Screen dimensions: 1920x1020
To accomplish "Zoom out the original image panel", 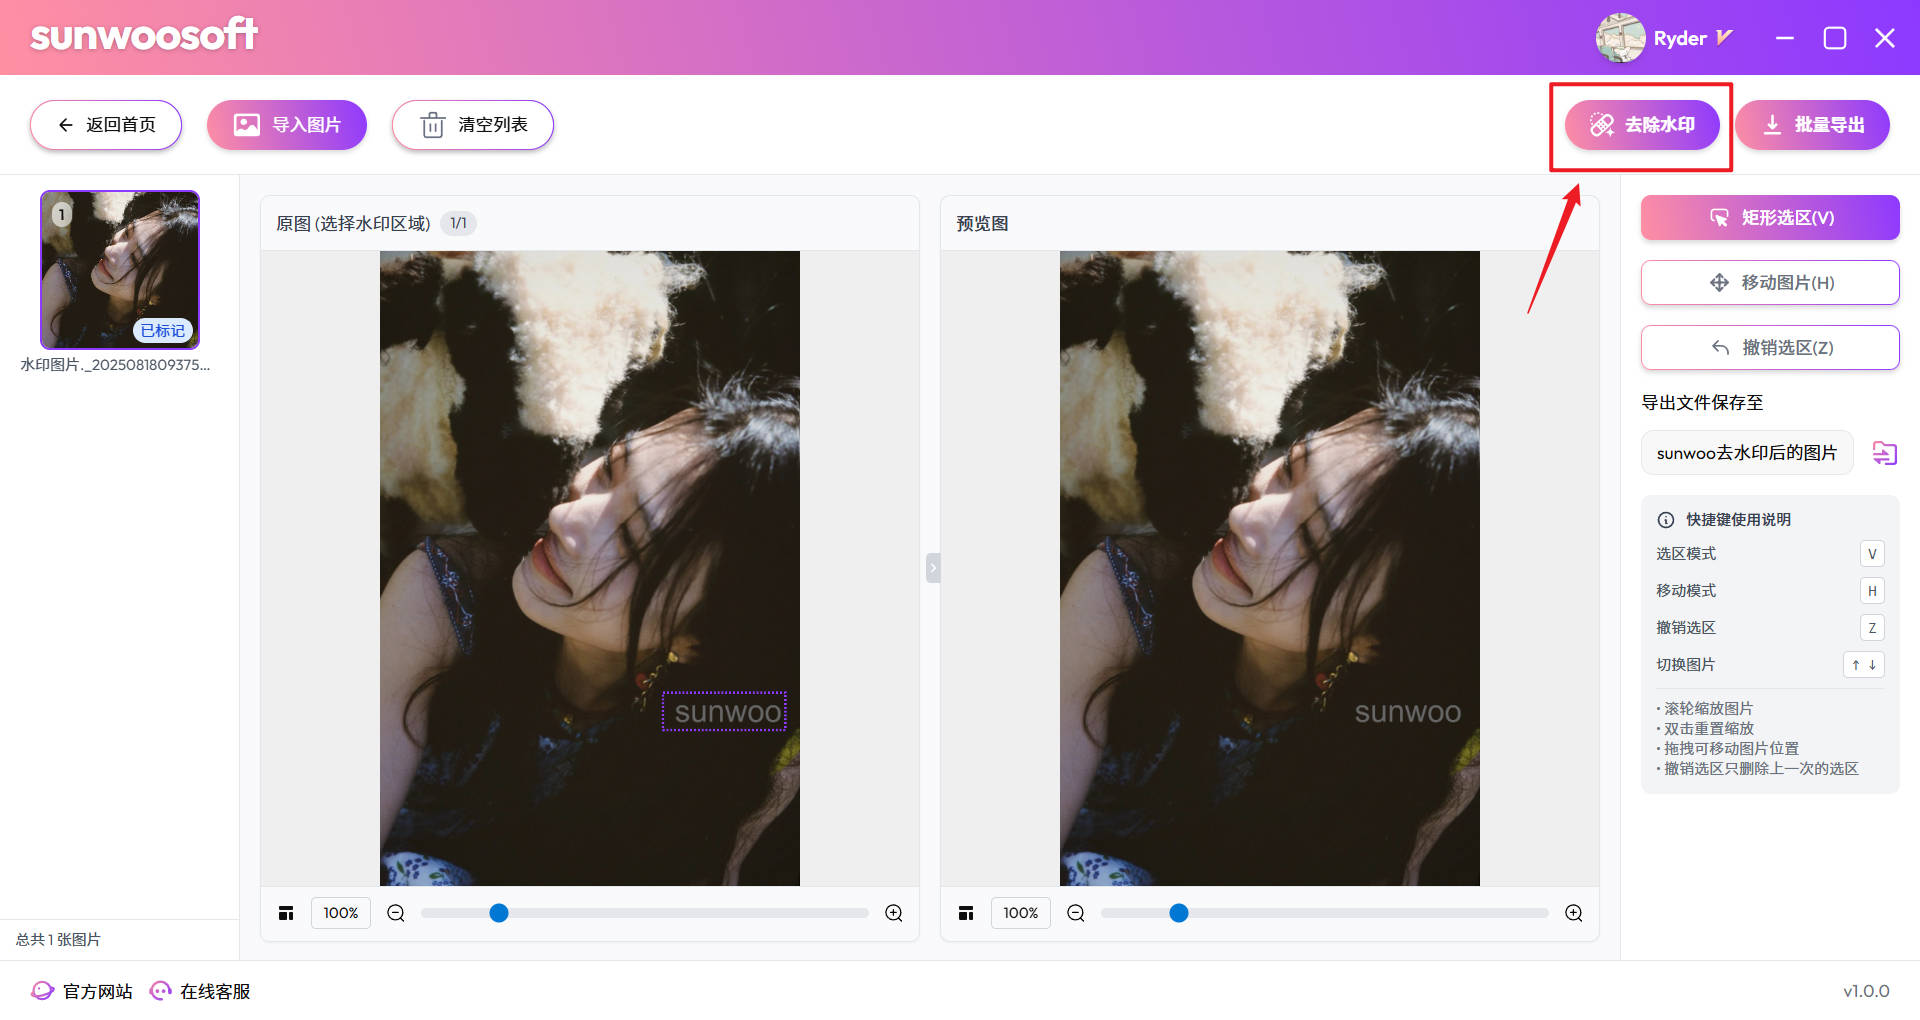I will [396, 913].
